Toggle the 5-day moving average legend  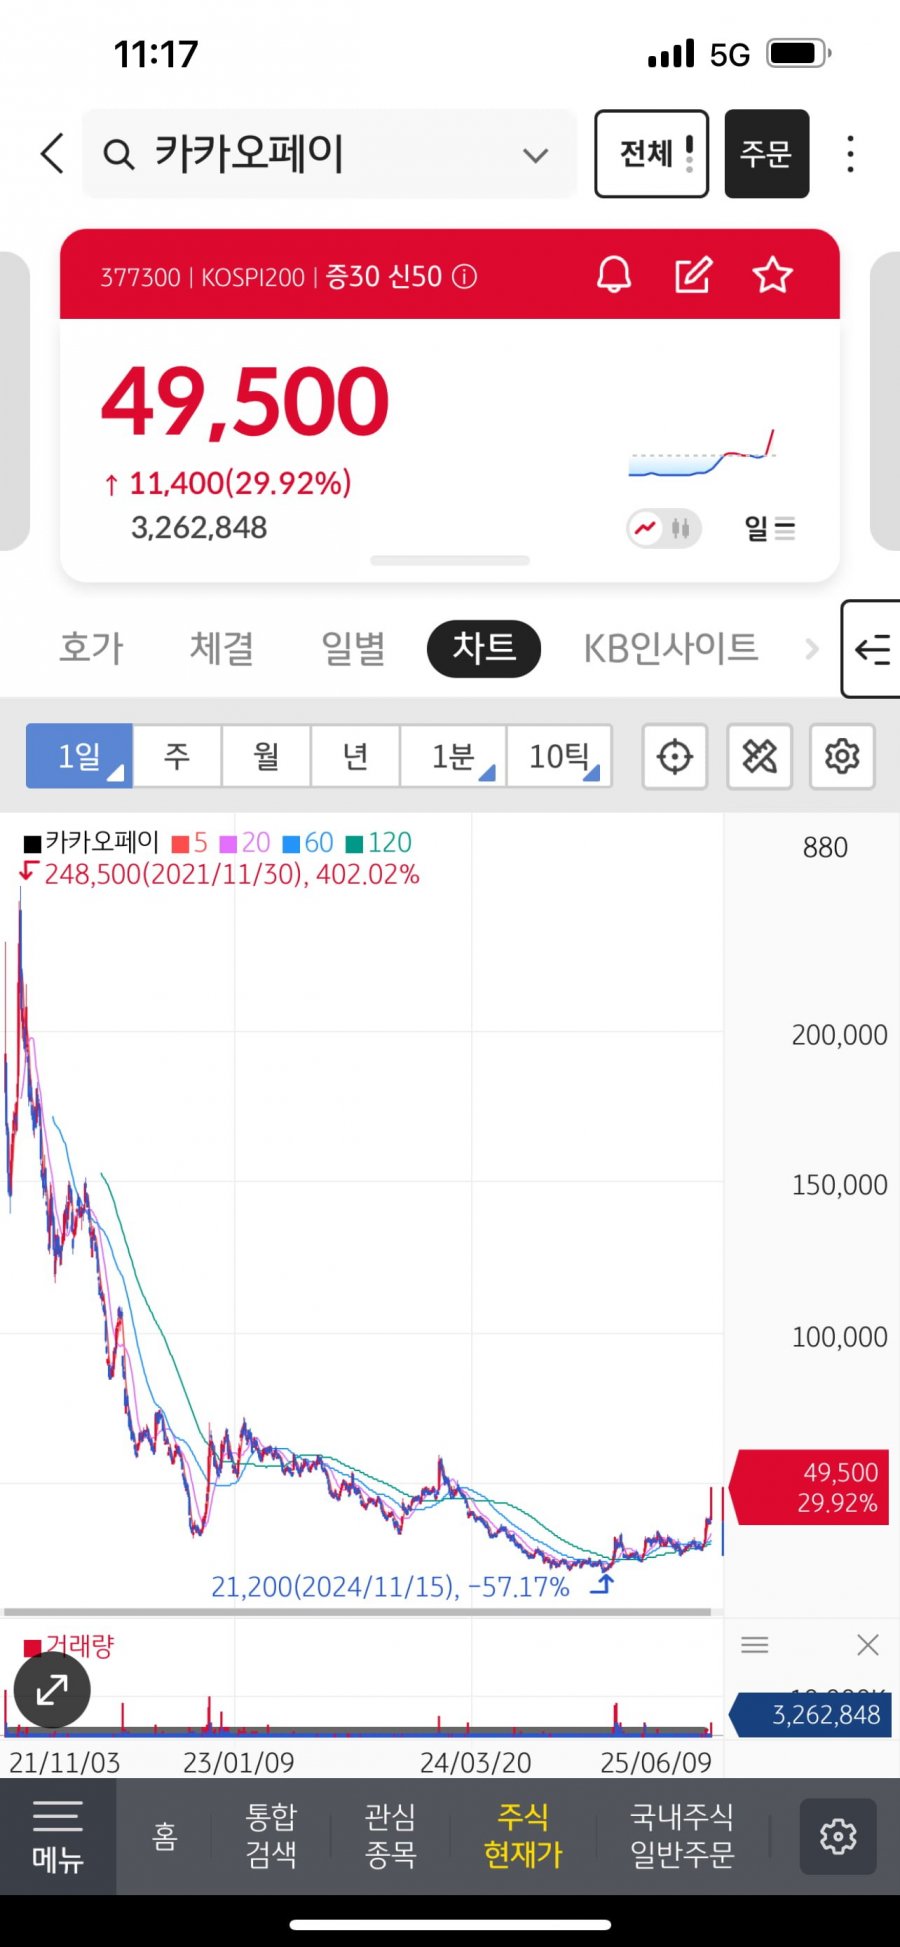(190, 843)
